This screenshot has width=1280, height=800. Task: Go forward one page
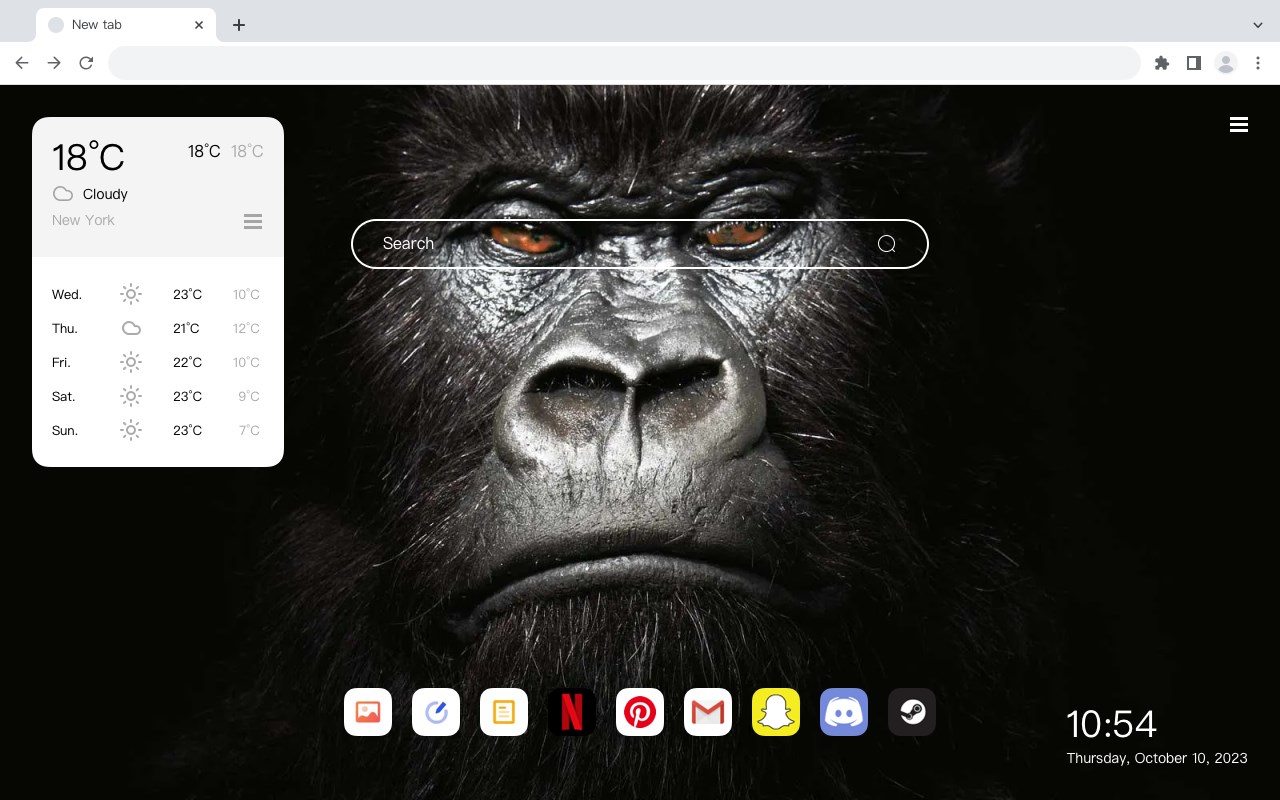click(x=54, y=63)
